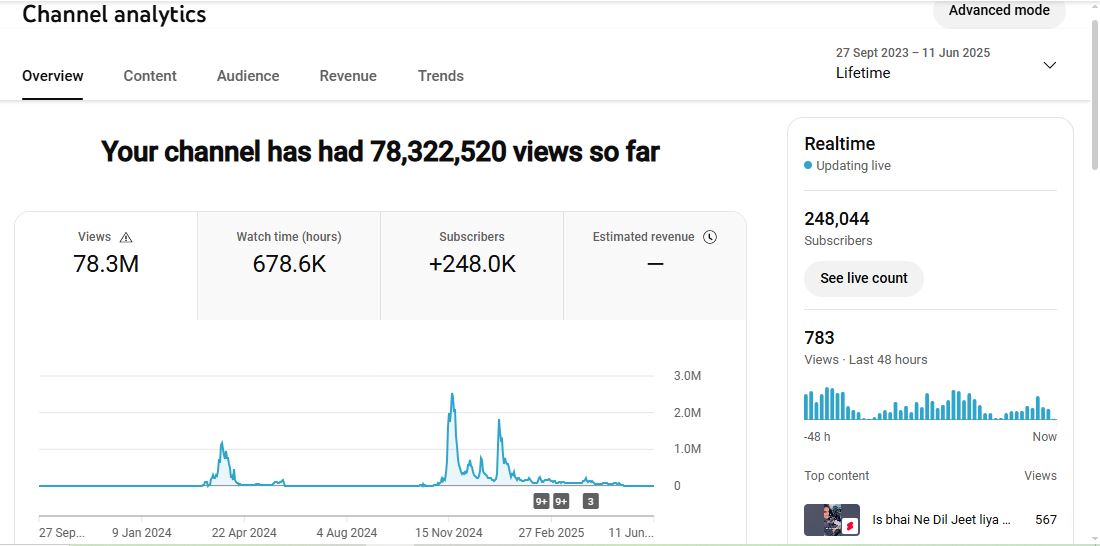Open the Audience tab
1100x546 pixels.
pos(248,76)
